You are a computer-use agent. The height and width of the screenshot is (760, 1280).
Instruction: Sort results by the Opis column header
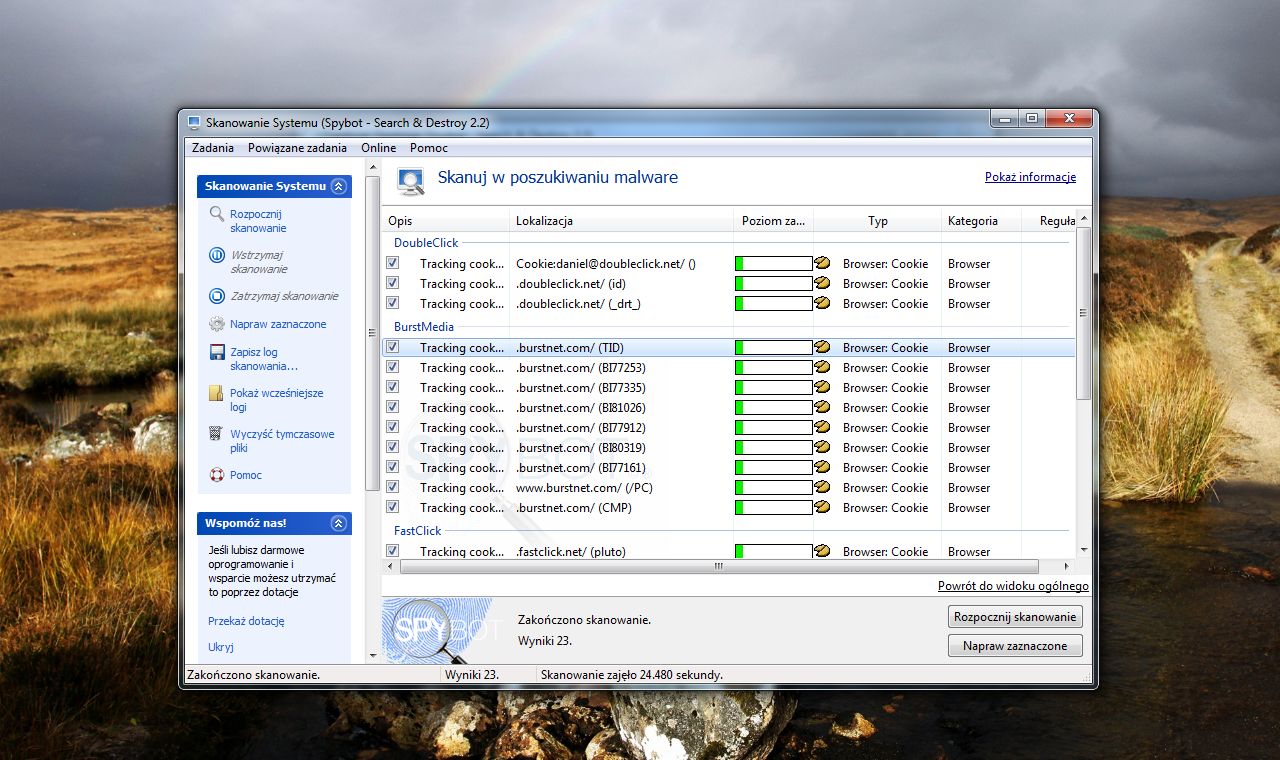coord(446,221)
